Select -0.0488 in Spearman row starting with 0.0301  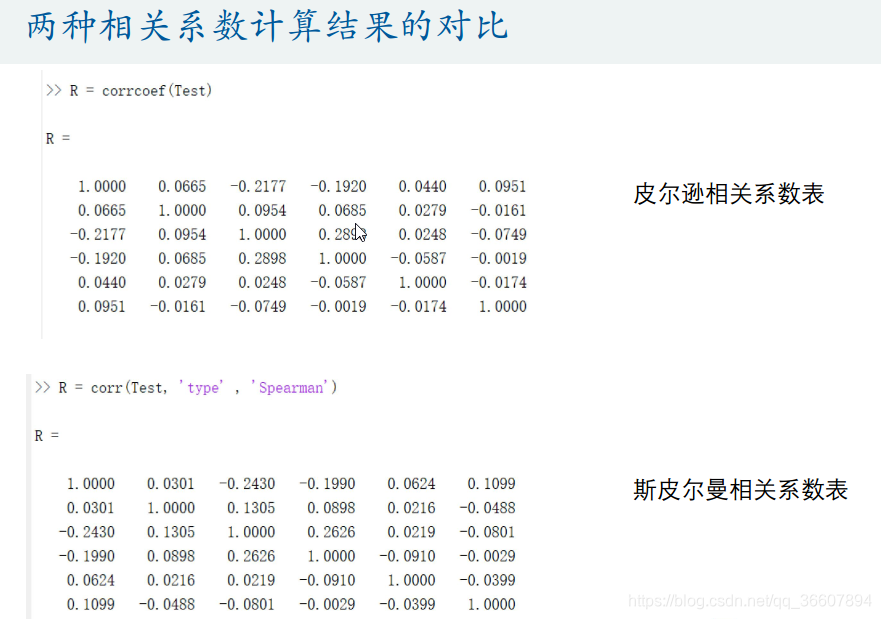tap(487, 508)
